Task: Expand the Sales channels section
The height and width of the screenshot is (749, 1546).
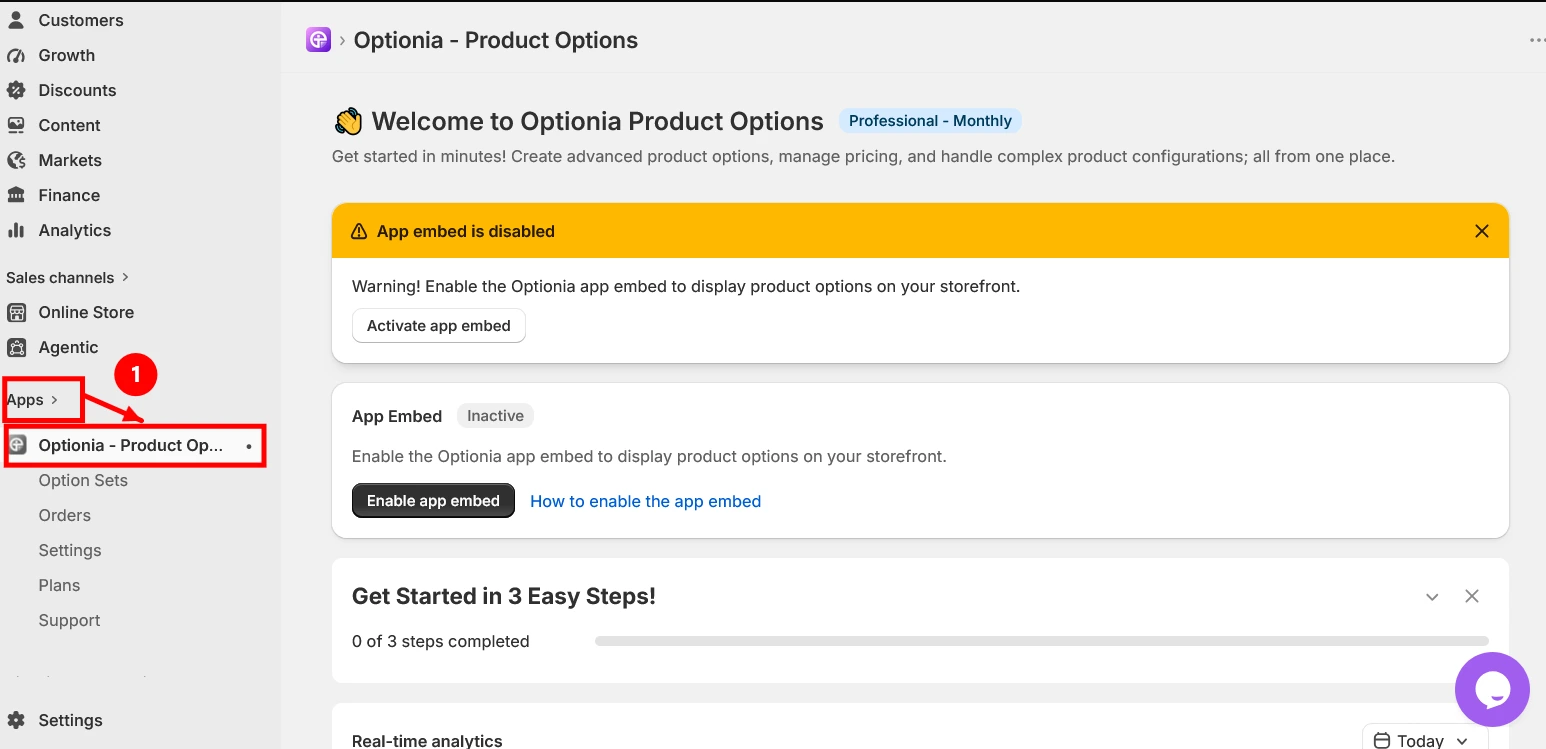Action: click(68, 277)
